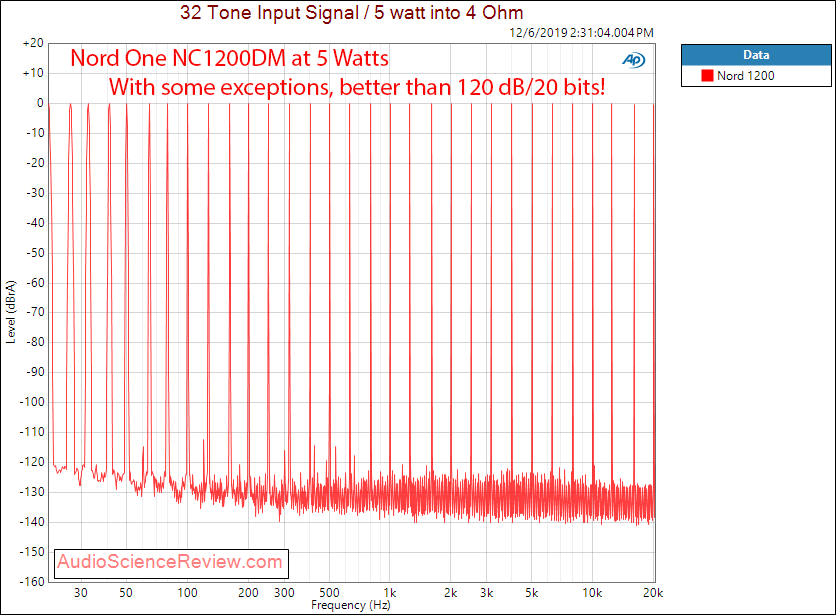Image resolution: width=836 pixels, height=615 pixels.
Task: Click the -20 tick on the level axis
Action: [35, 163]
